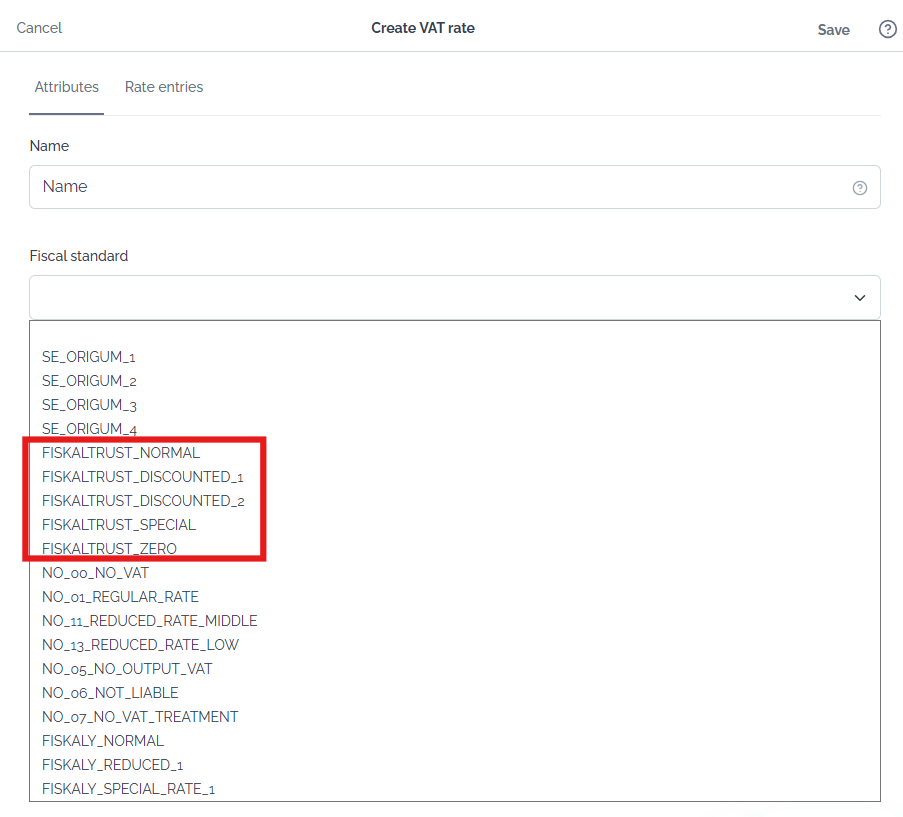Focus the Name input field
Viewport: 903px width, 817px height.
[454, 187]
